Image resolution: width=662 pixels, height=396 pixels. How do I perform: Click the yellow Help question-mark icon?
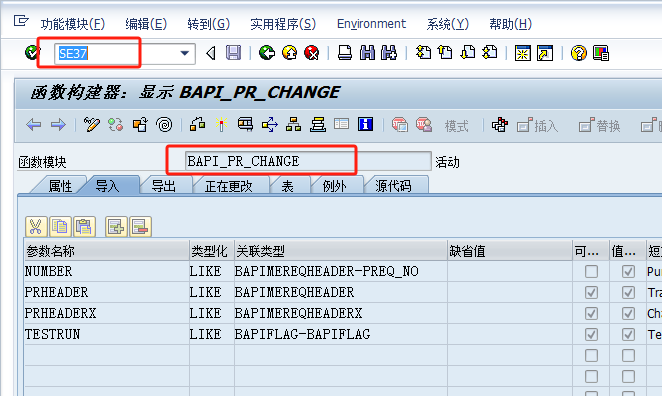[x=578, y=53]
